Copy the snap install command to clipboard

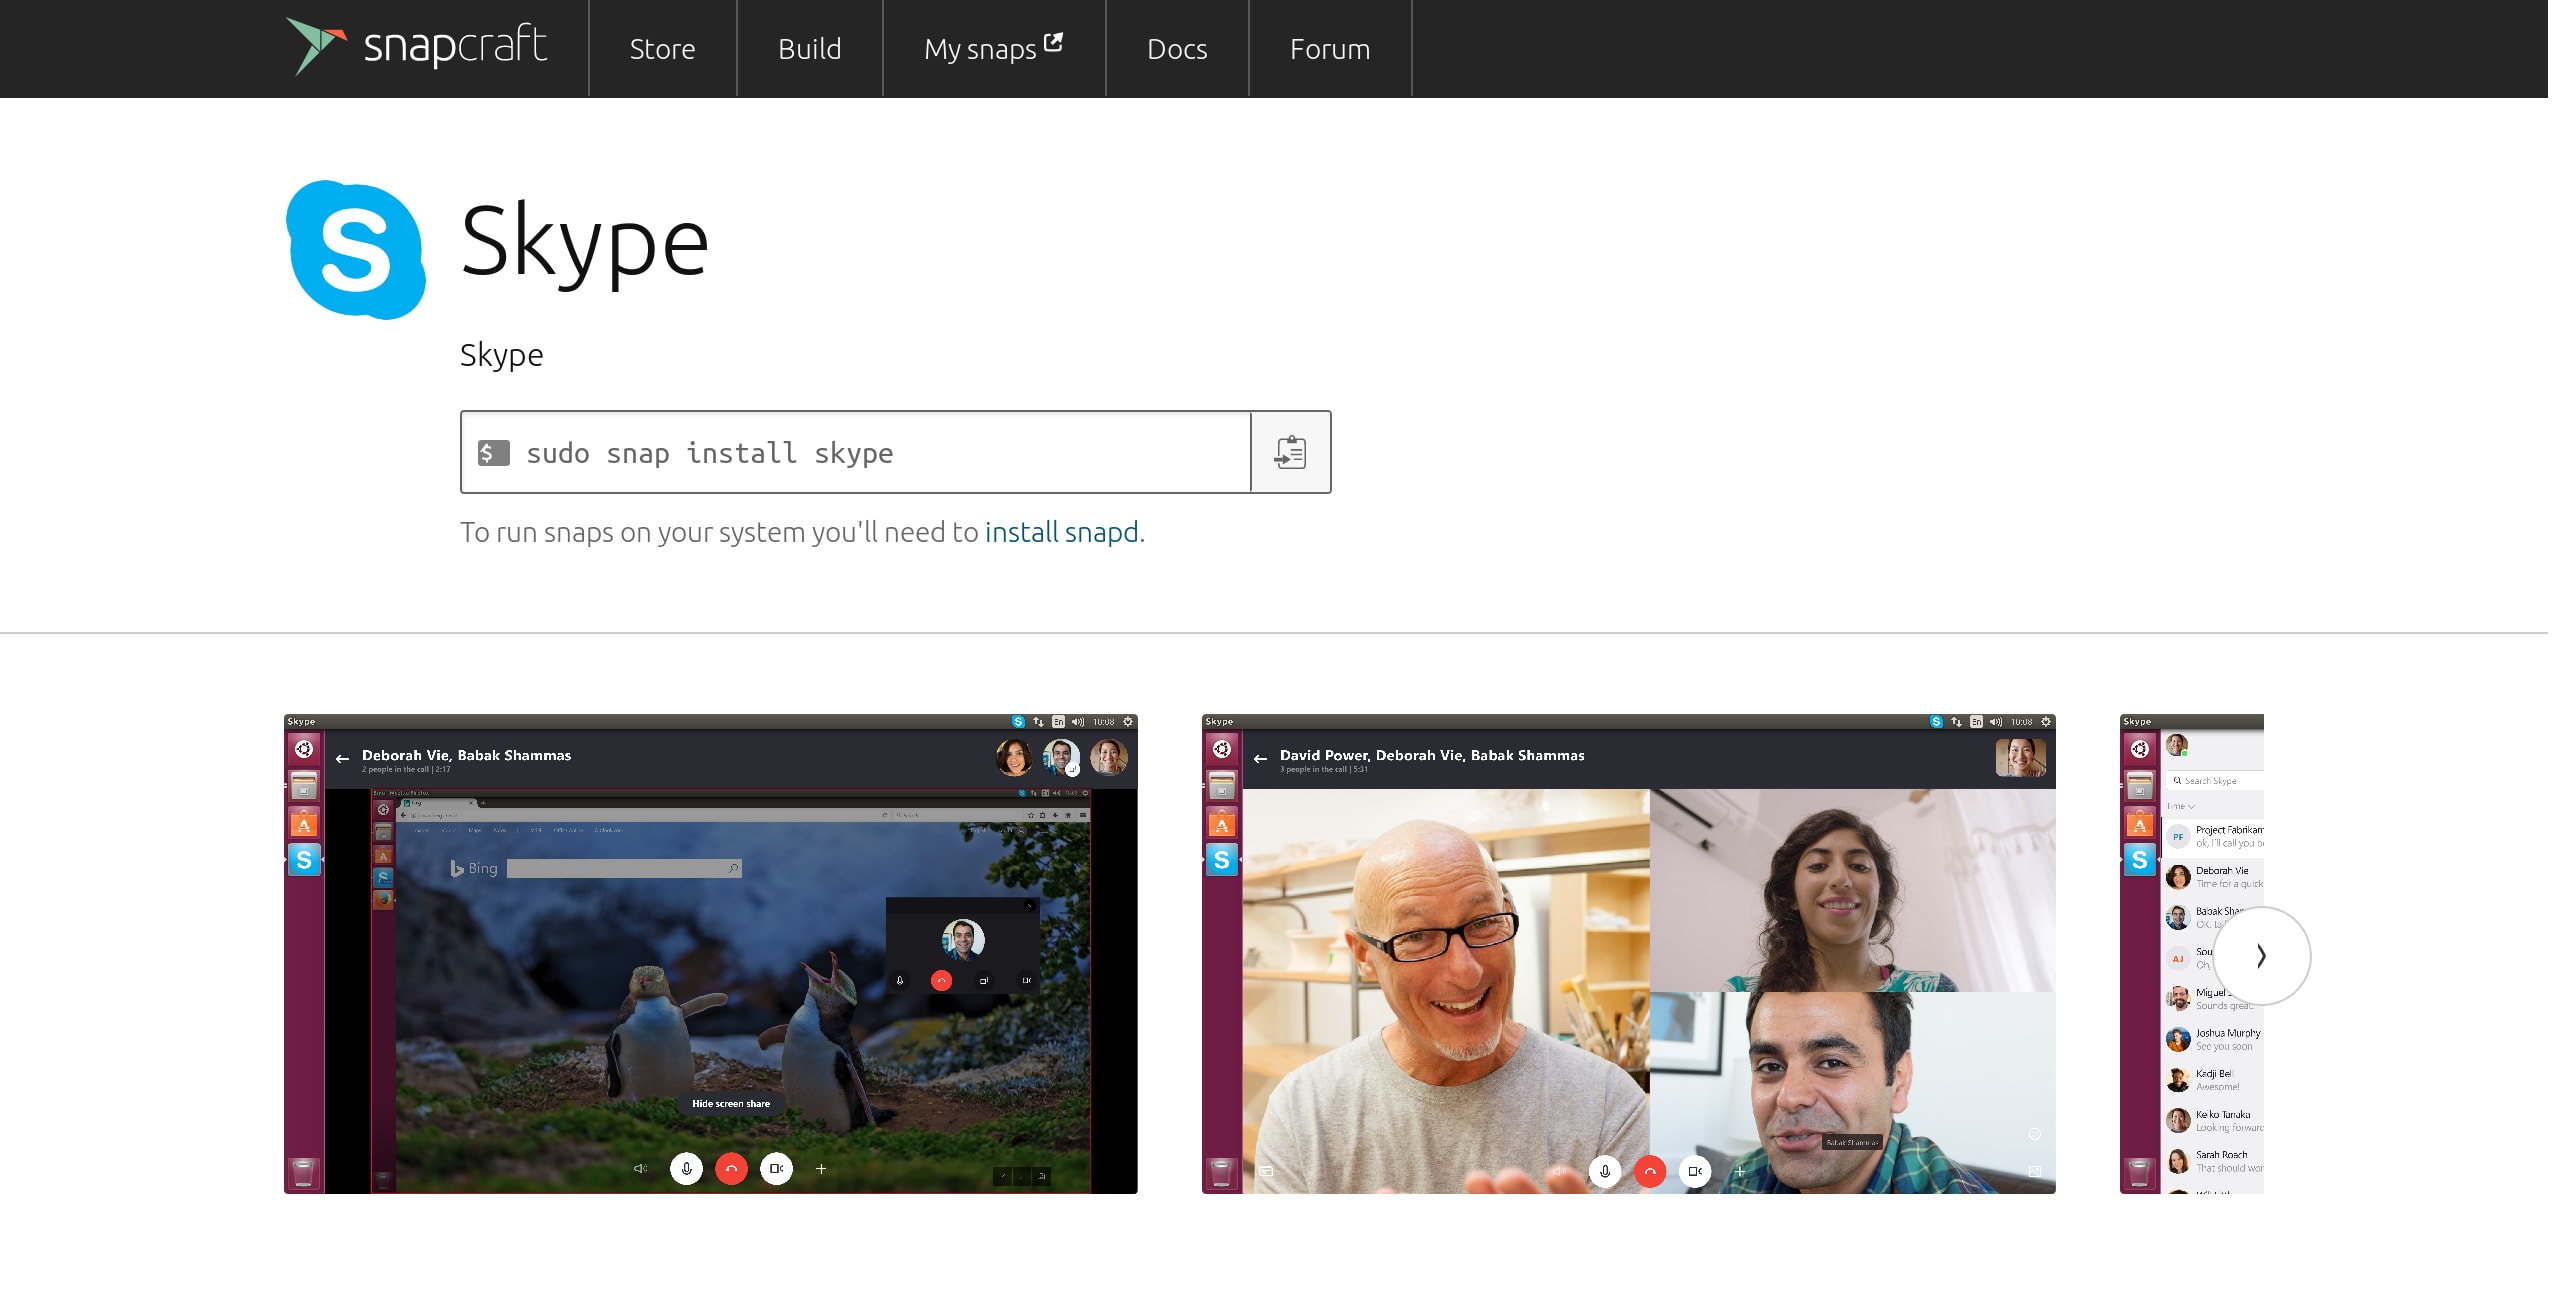click(1290, 452)
